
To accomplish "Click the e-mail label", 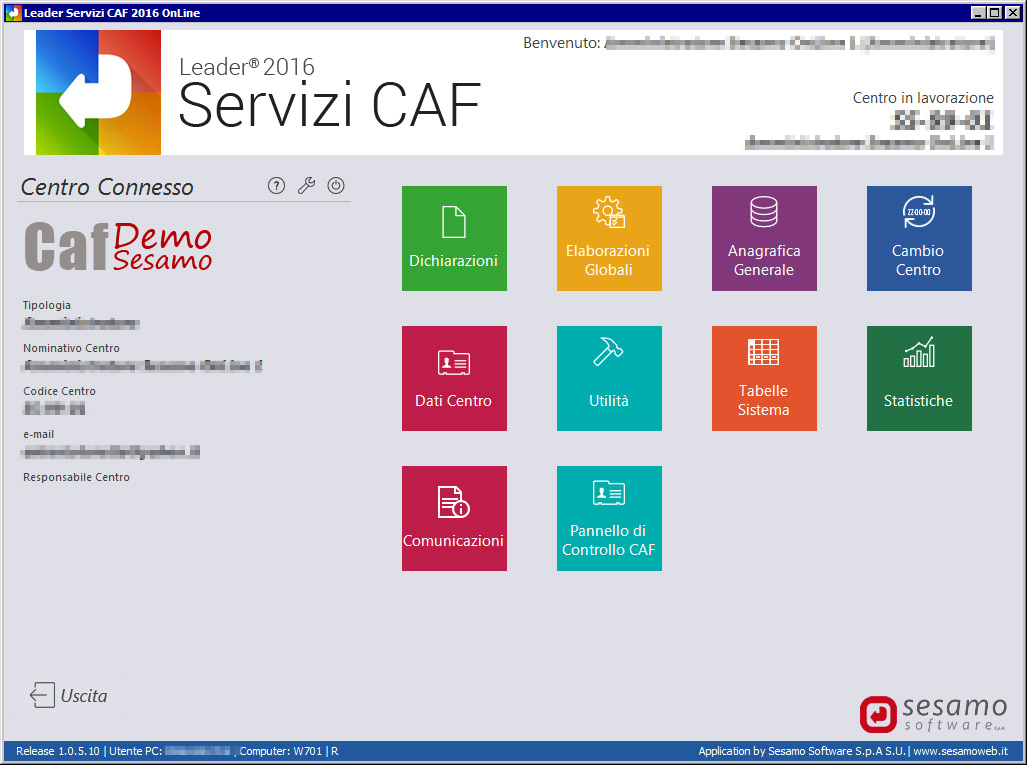I will pyautogui.click(x=39, y=434).
